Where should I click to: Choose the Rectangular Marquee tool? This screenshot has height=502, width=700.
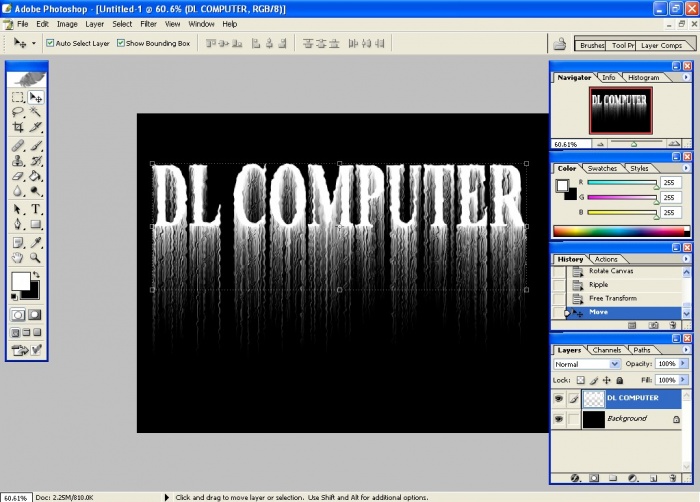pos(18,97)
